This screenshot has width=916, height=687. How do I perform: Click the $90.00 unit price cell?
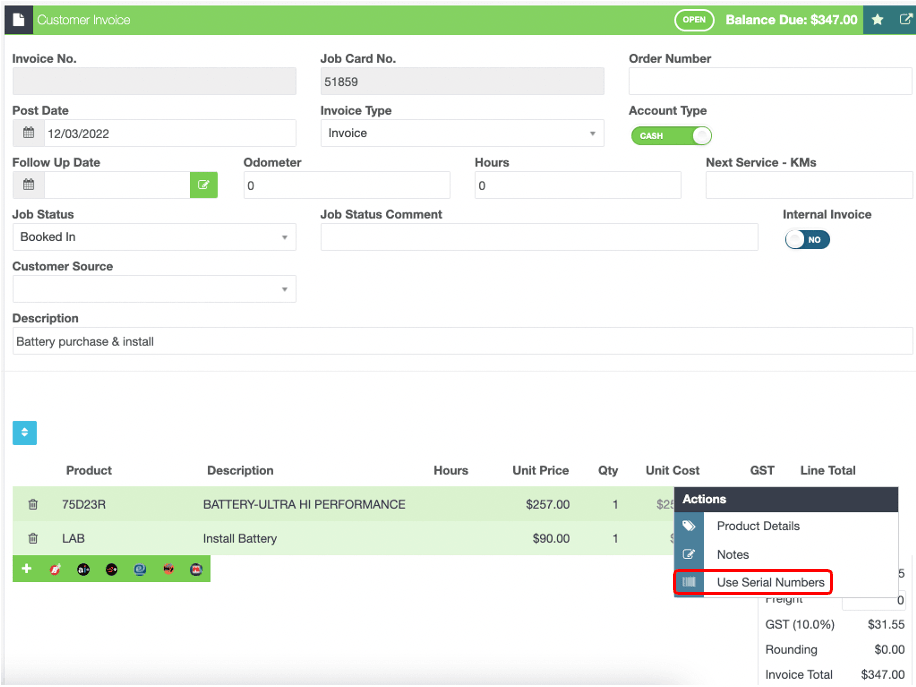tap(551, 539)
